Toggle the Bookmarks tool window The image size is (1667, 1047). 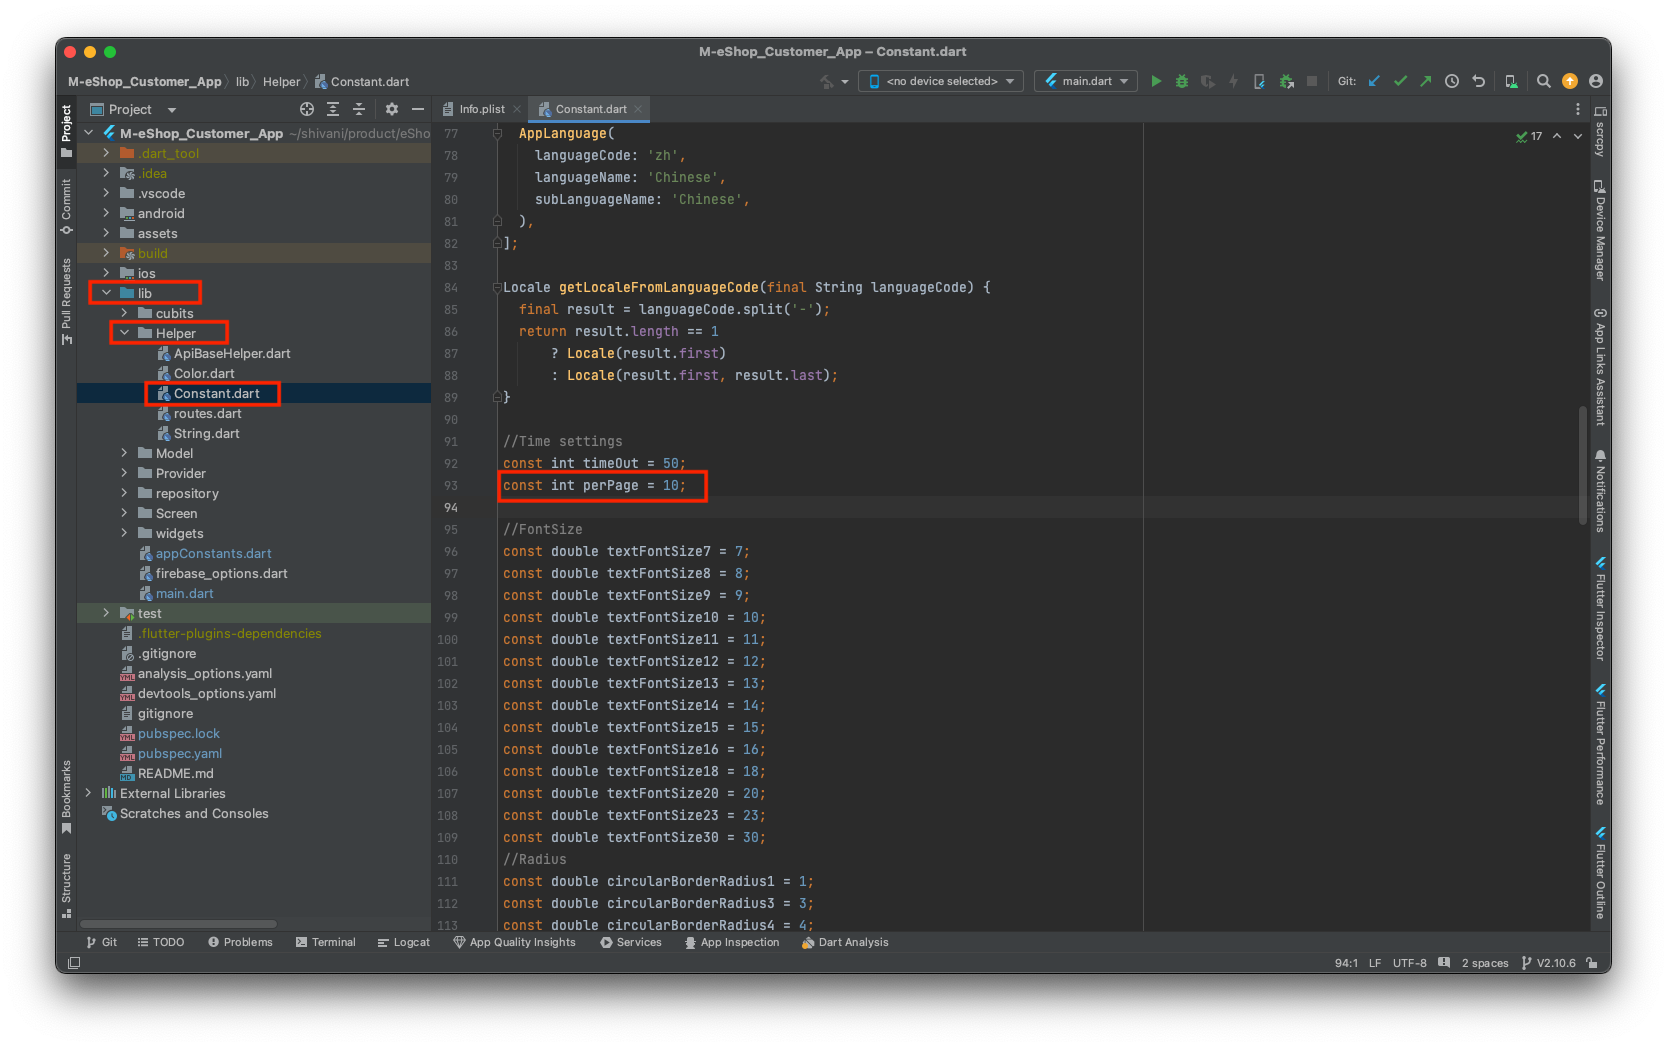(66, 796)
